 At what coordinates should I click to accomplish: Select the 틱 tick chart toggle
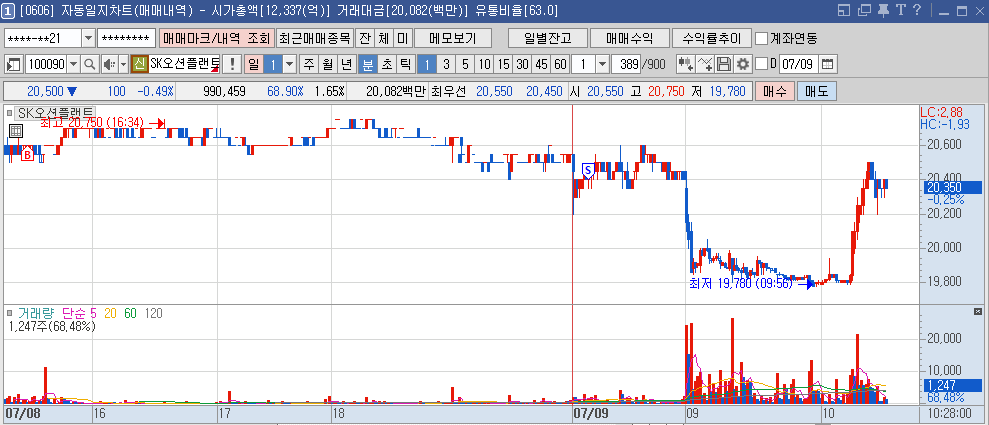405,64
